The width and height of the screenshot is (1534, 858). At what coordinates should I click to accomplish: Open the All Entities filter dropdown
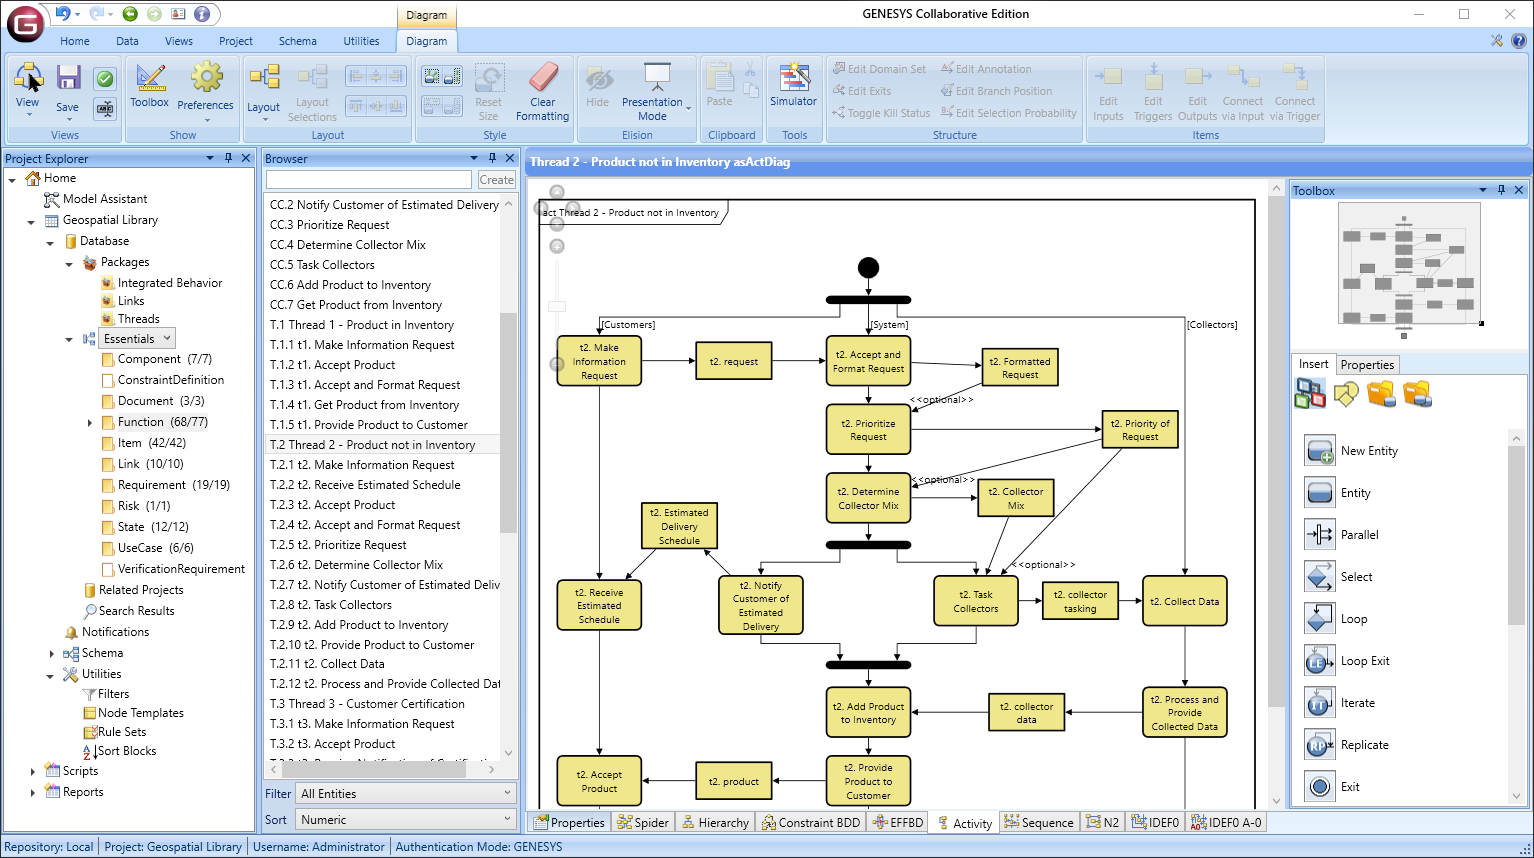click(404, 793)
